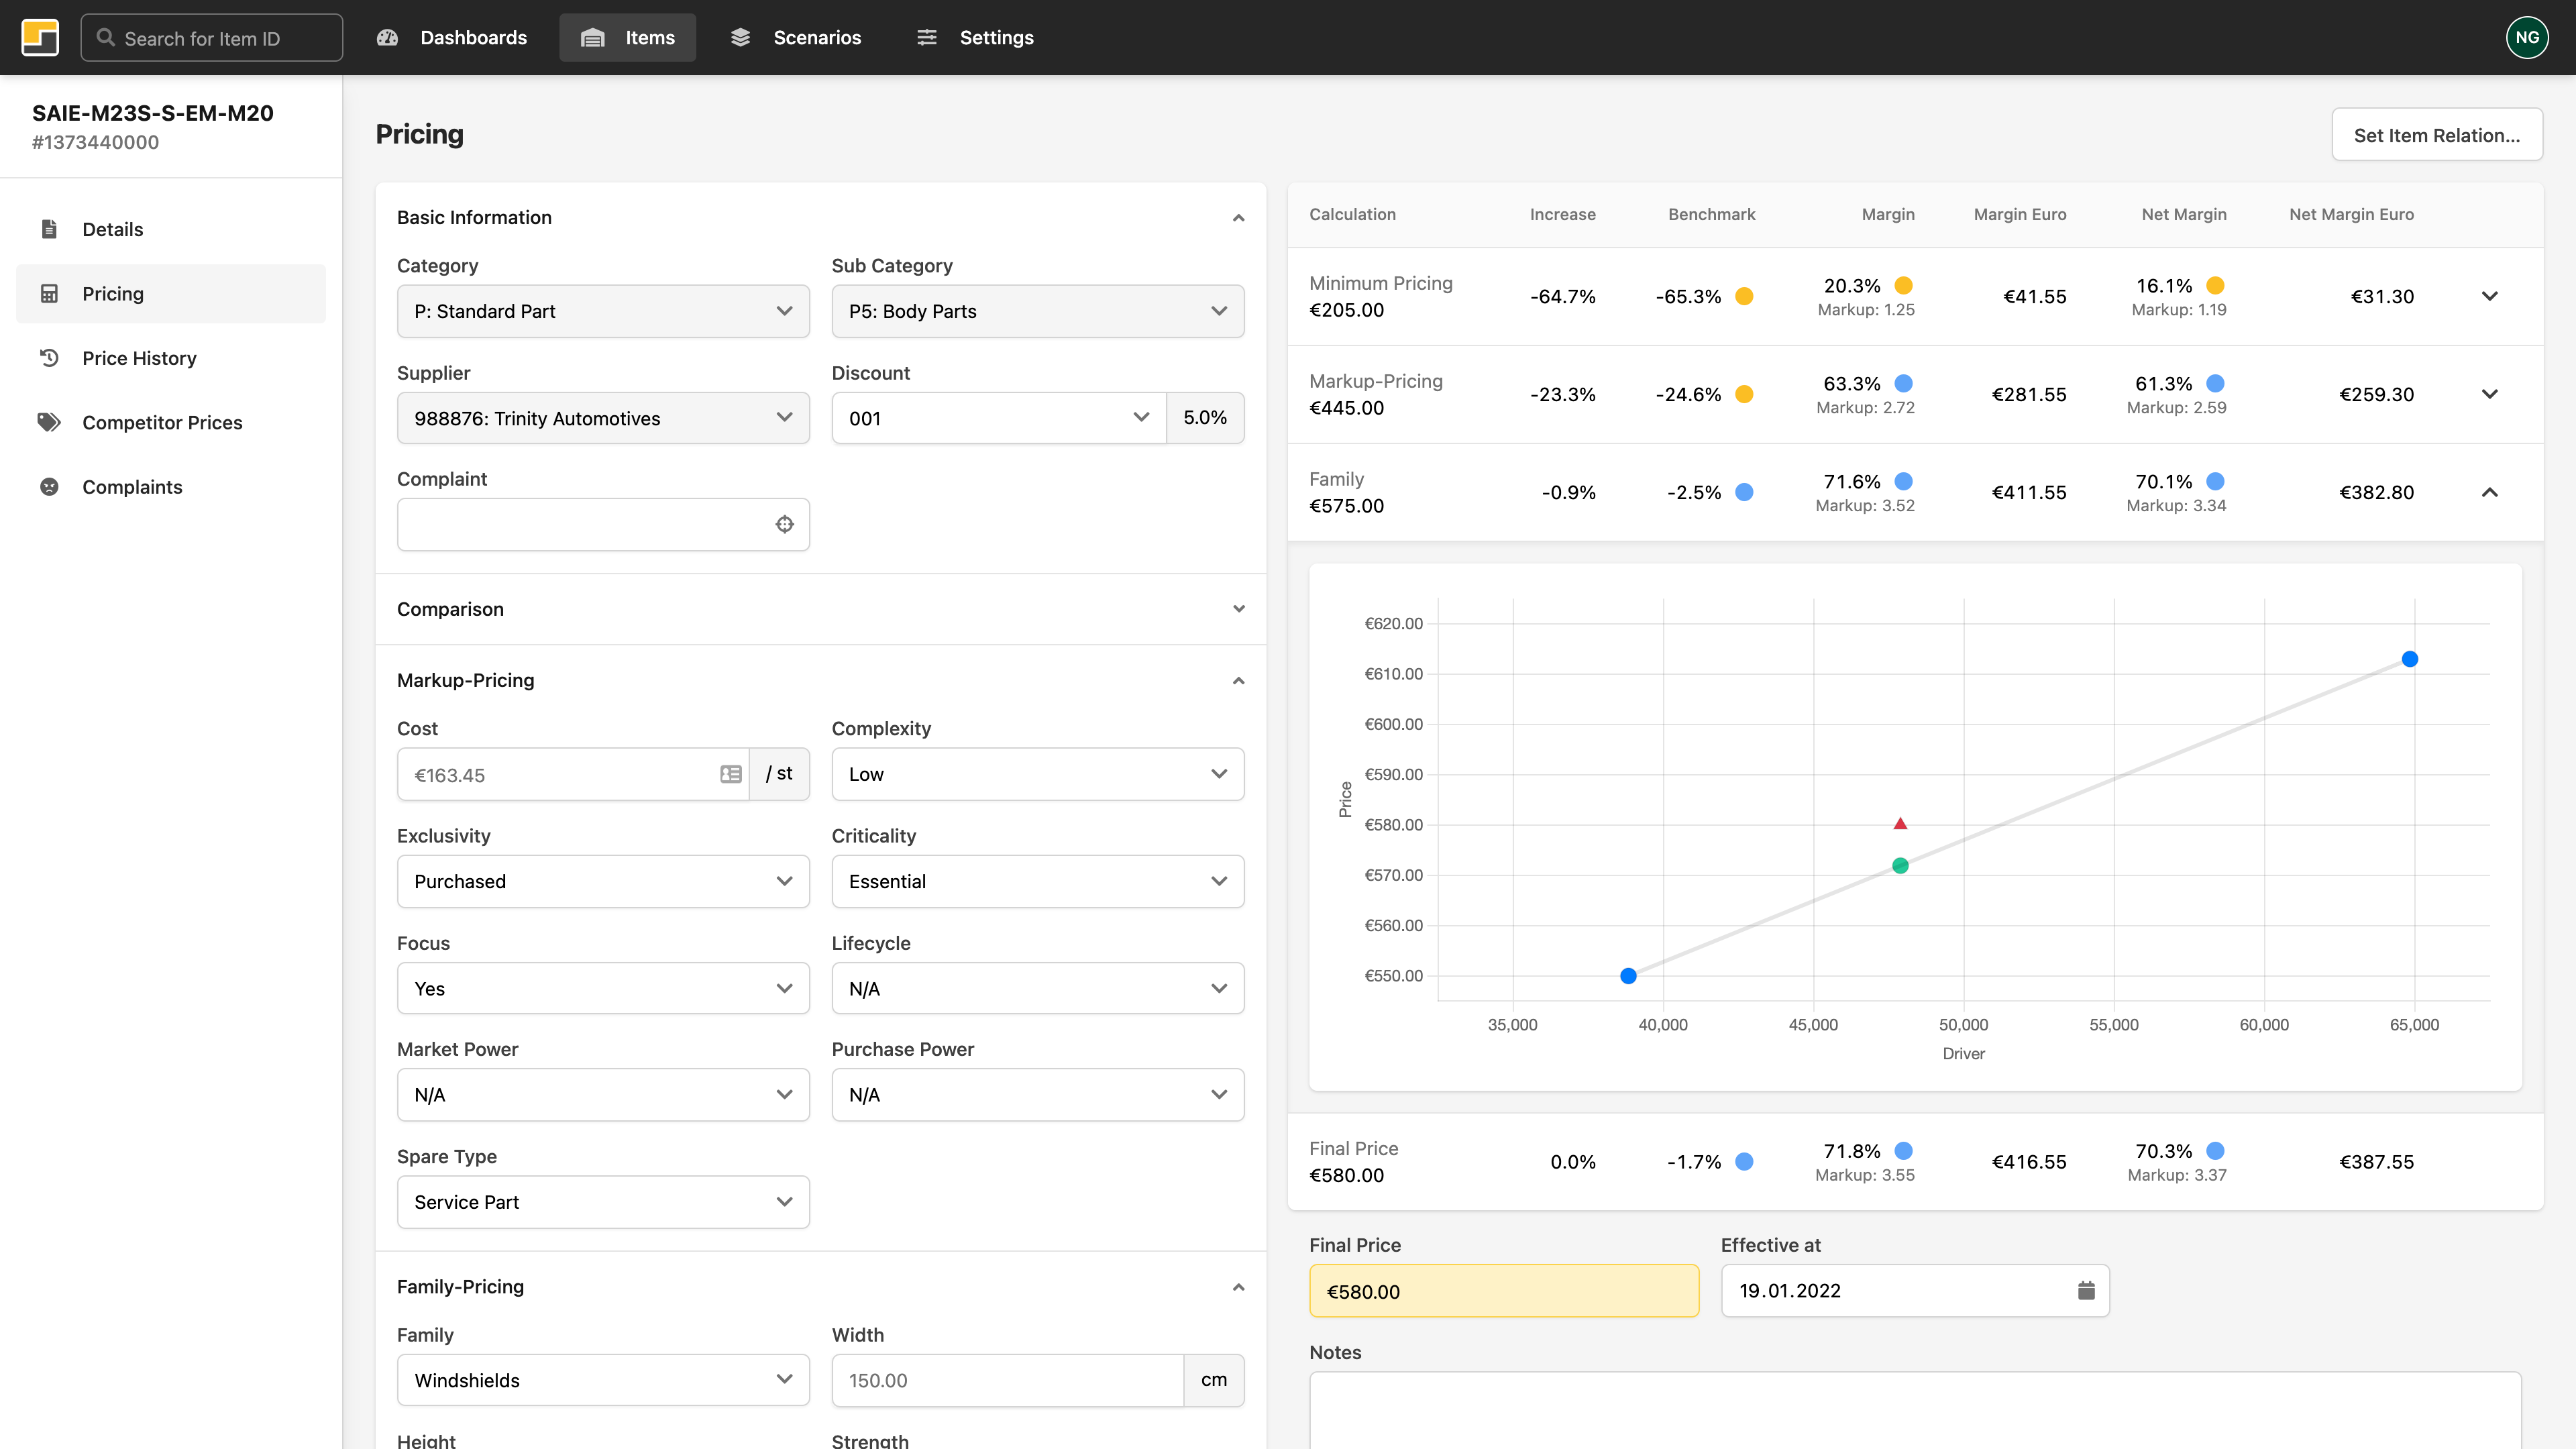Click the crosshair icon in Complaint field

click(784, 524)
